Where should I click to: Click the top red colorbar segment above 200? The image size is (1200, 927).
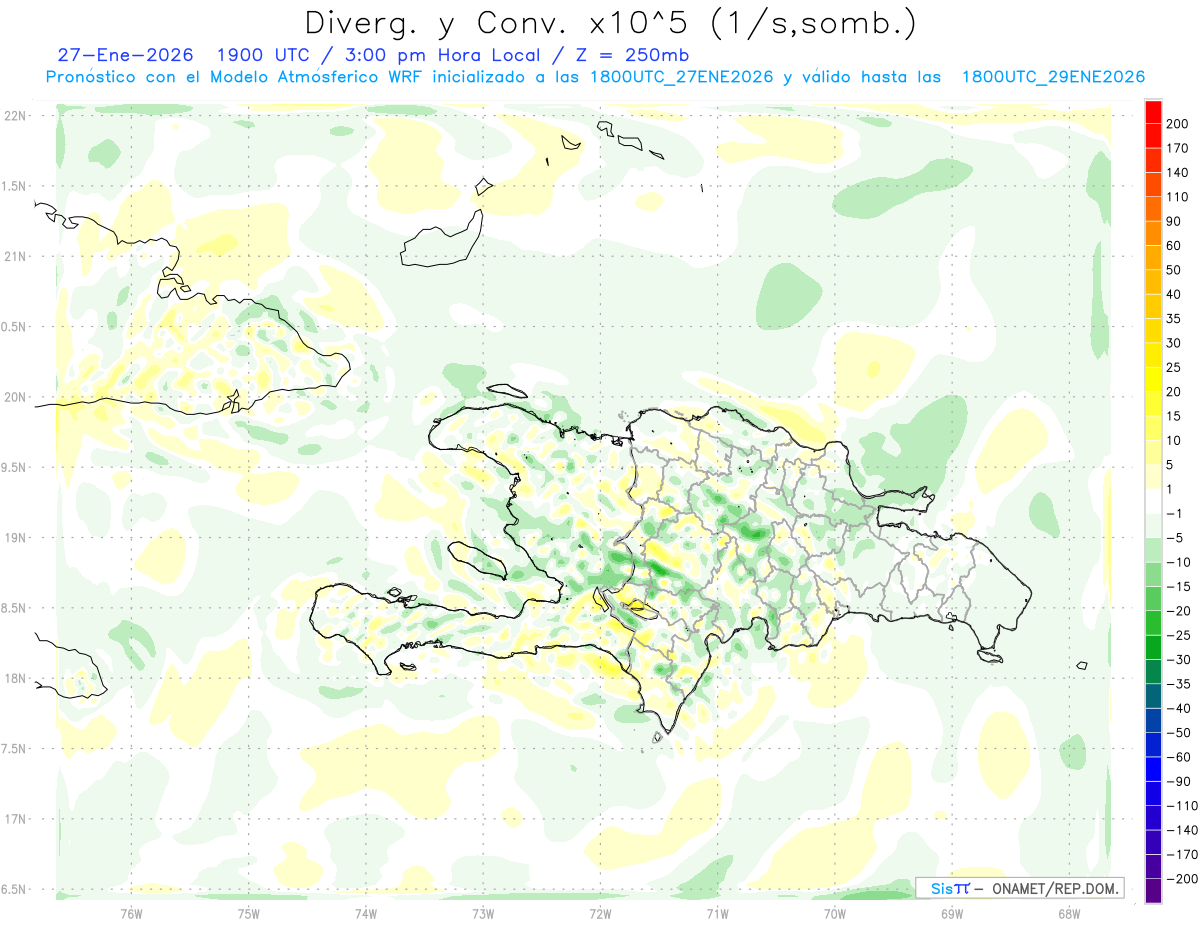1153,111
